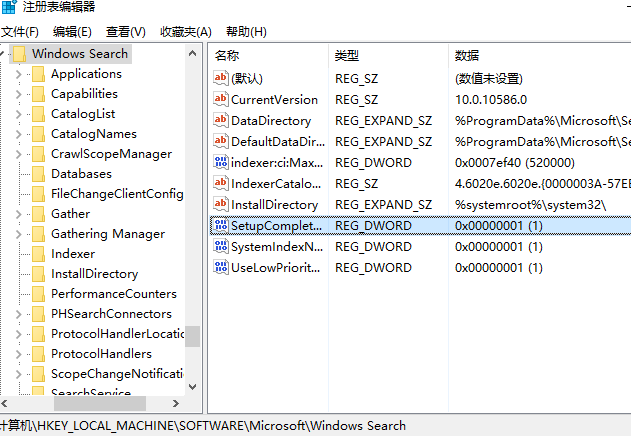Click the tree horizontal scrollbar thumb
This screenshot has height=436, width=631.
point(100,403)
